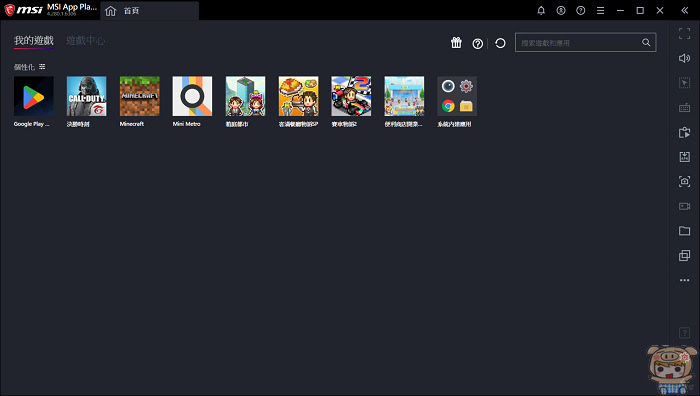Open the user account icon

point(561,10)
